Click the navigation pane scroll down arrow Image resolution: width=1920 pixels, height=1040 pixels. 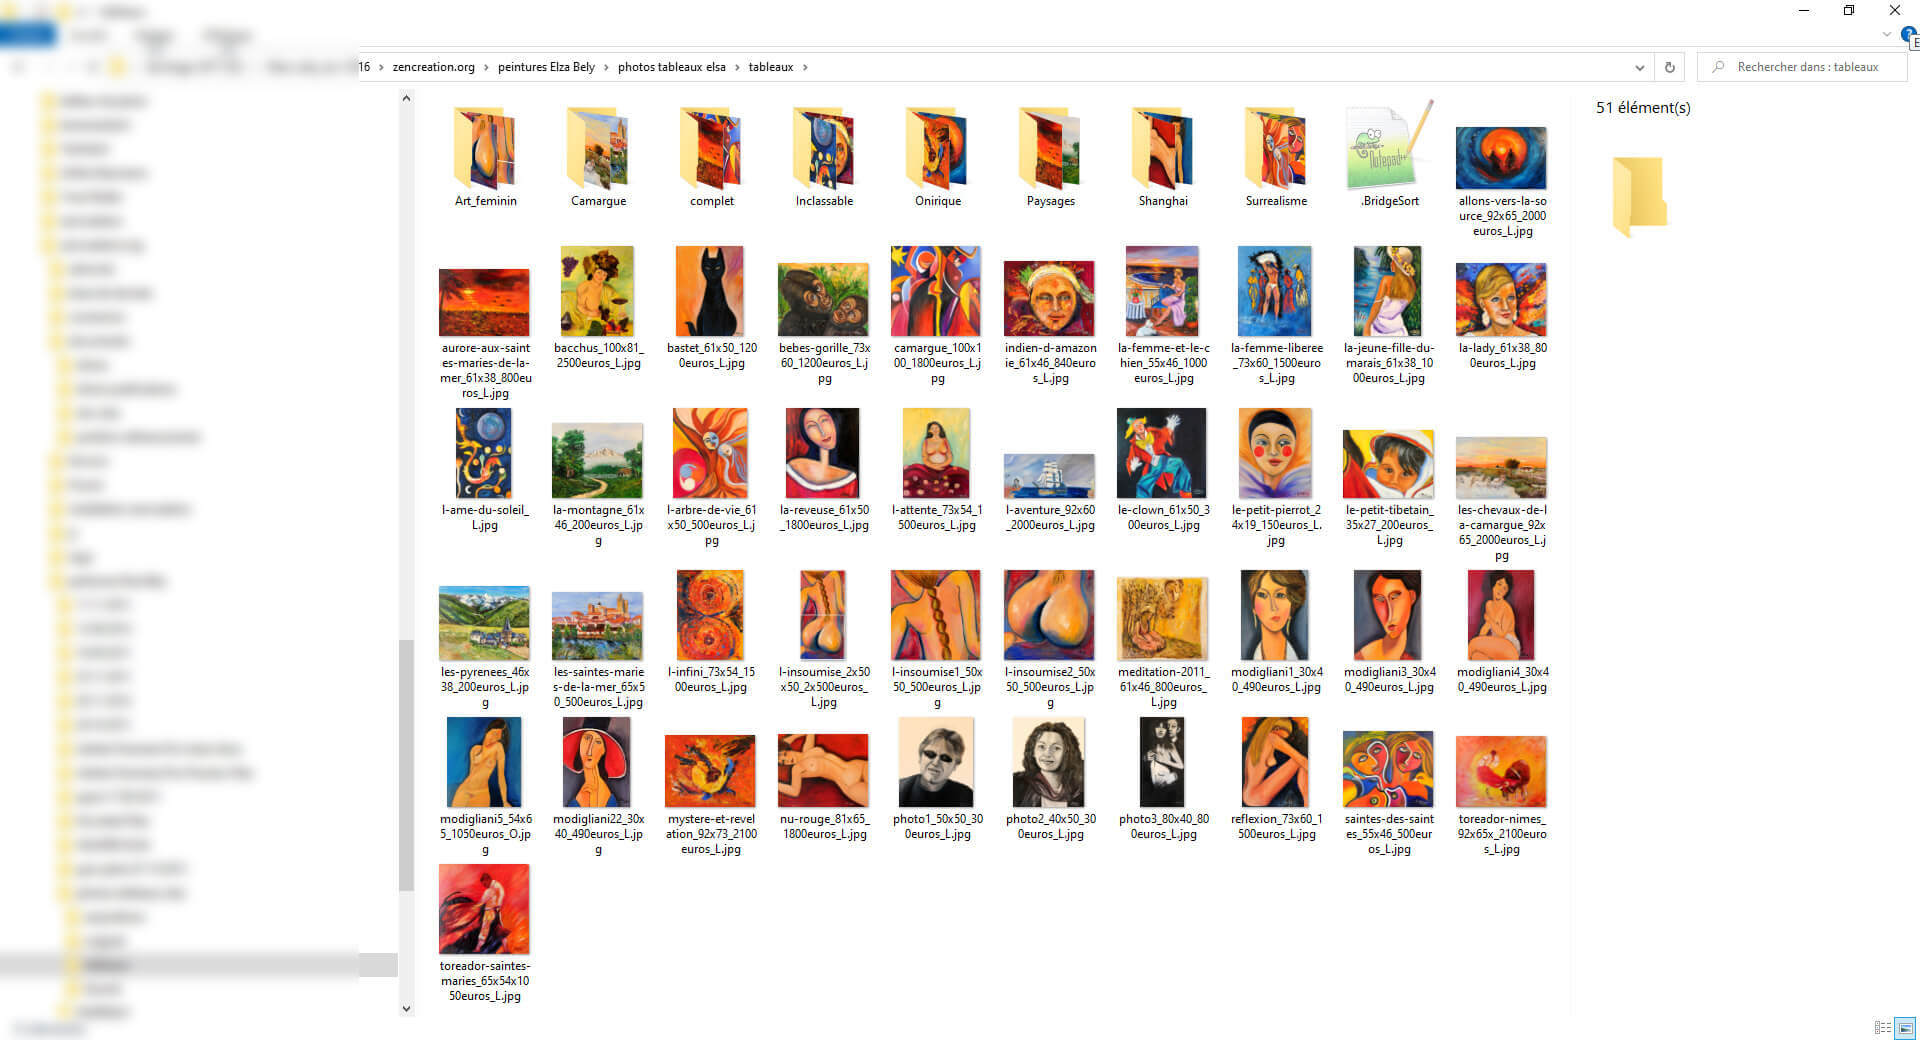point(406,1008)
